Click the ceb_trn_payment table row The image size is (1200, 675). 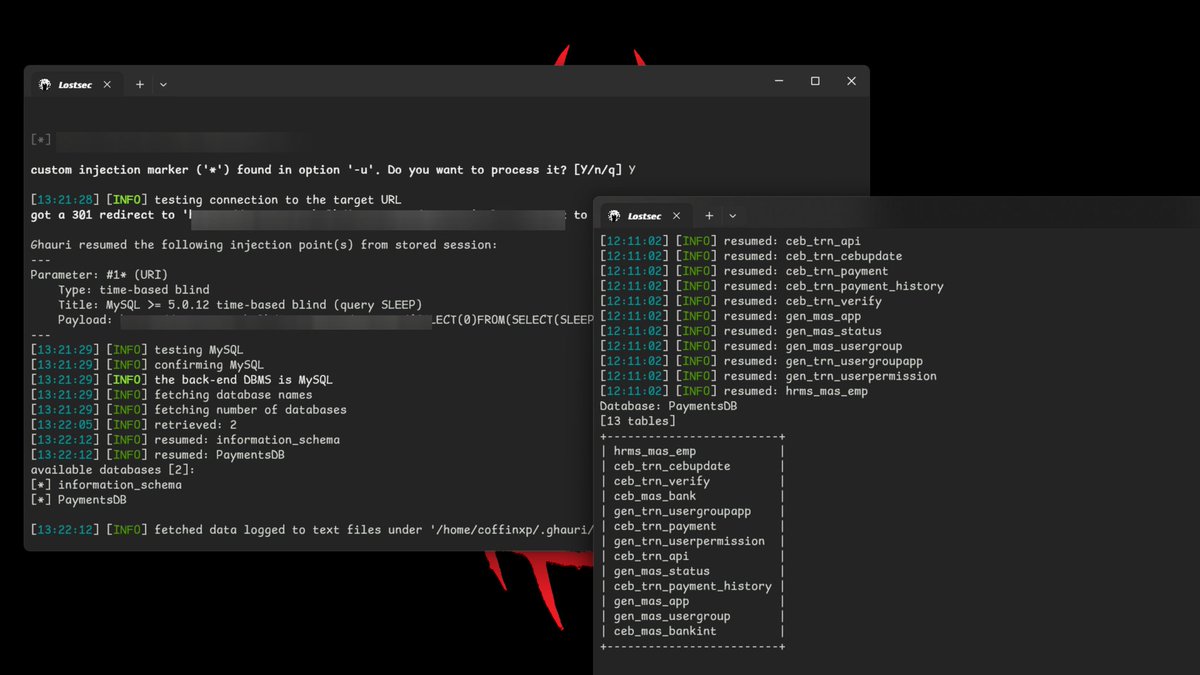click(x=692, y=526)
